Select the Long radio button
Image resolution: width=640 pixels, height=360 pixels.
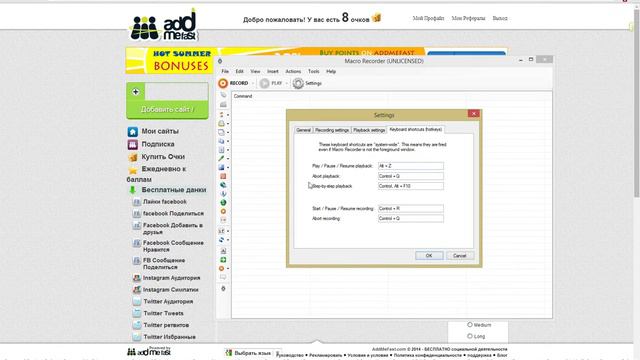pos(470,336)
